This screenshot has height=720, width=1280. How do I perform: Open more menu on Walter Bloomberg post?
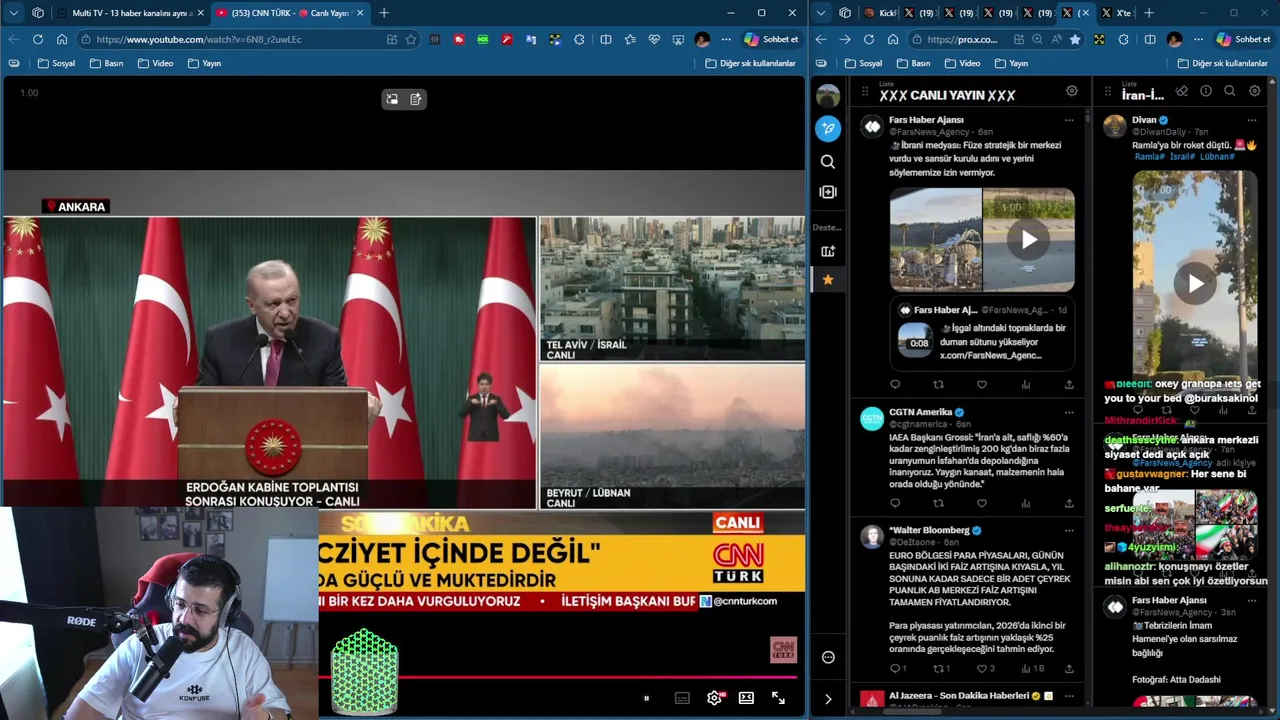[x=1069, y=530]
